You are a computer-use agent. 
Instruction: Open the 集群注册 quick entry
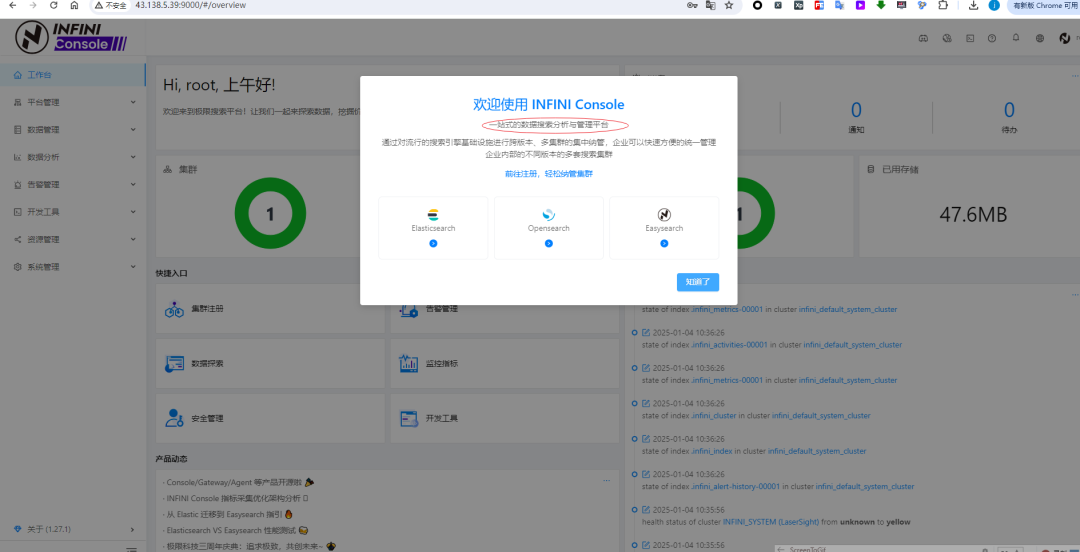270,309
